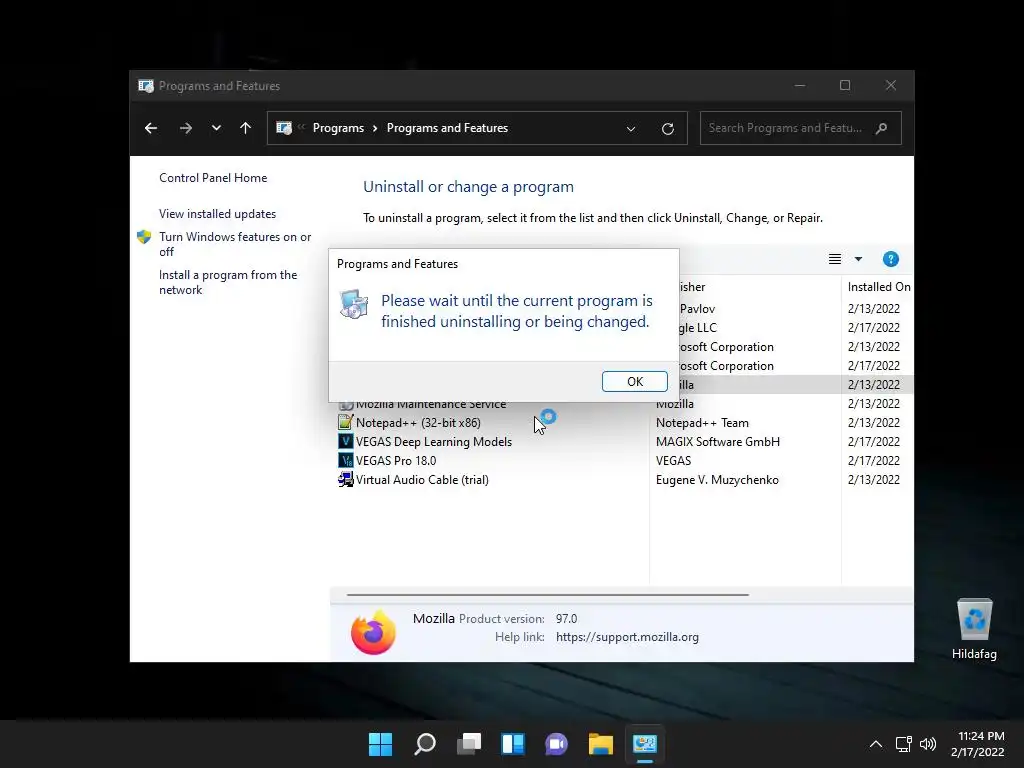Open Task View on the taskbar
The width and height of the screenshot is (1024, 768).
(x=469, y=744)
